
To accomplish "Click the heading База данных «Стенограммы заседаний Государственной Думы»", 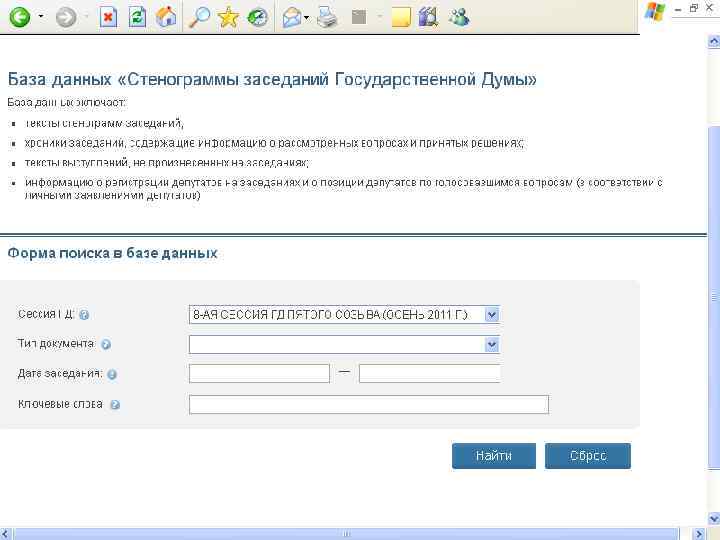I will 272,79.
